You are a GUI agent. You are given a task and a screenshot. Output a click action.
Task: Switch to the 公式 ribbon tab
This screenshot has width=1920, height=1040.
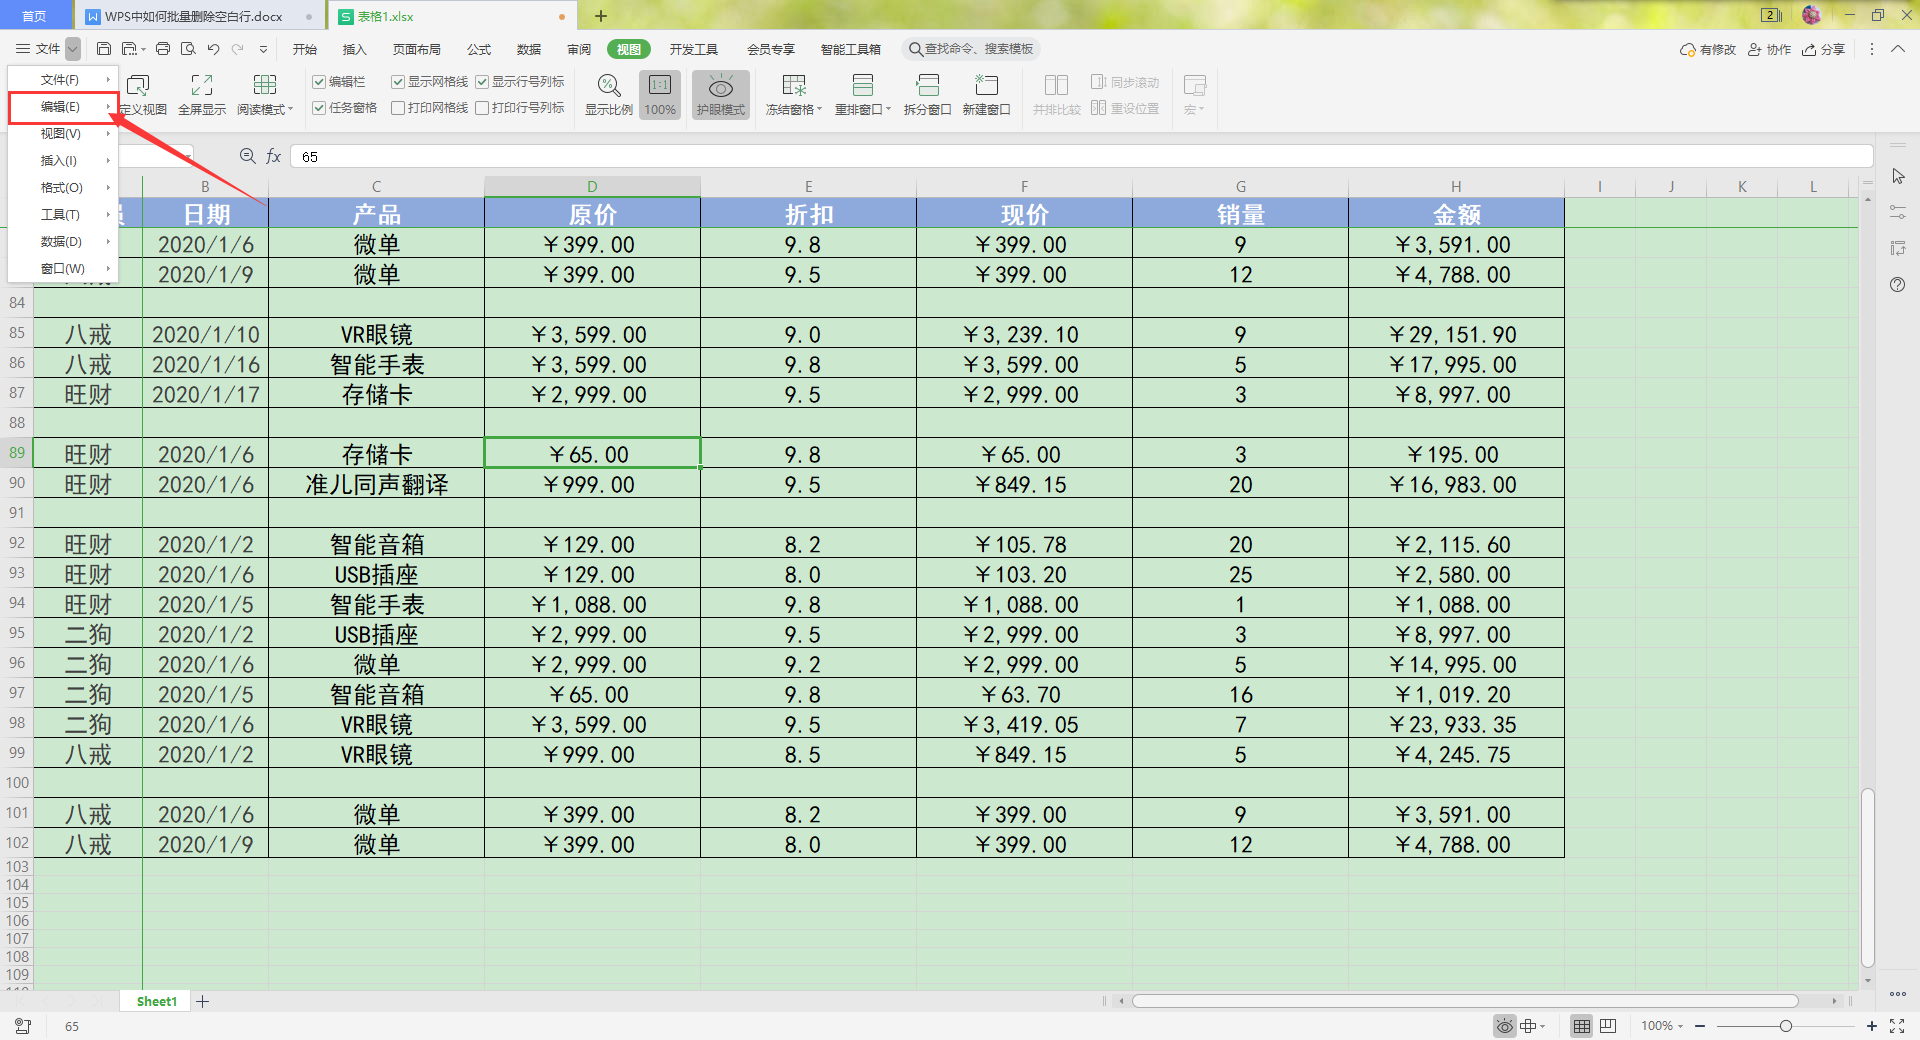pos(479,49)
